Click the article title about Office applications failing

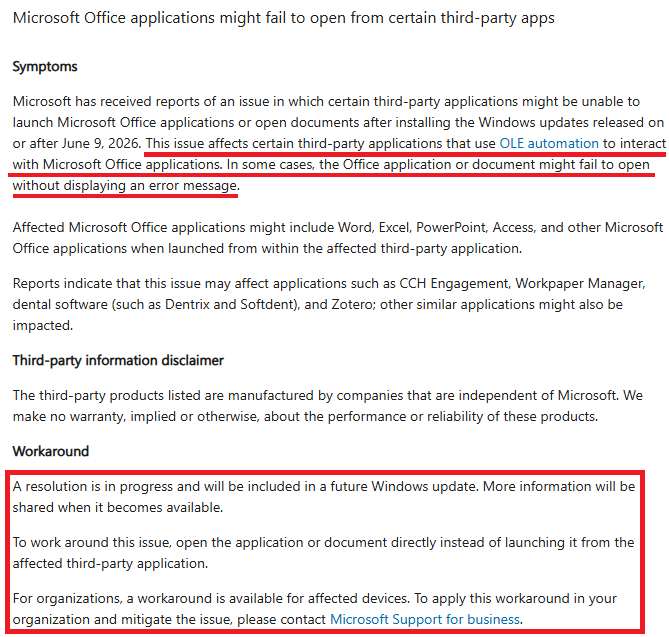(x=284, y=18)
